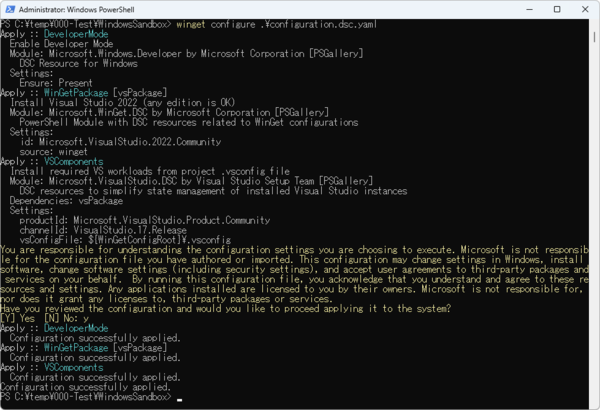
Task: Click the vertical scrollbar thumb
Action: pyautogui.click(x=594, y=37)
